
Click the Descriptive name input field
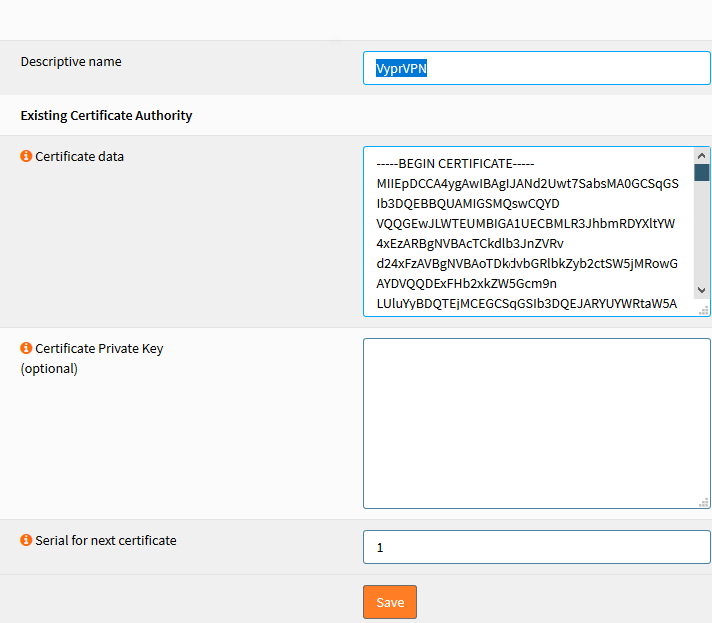(536, 68)
